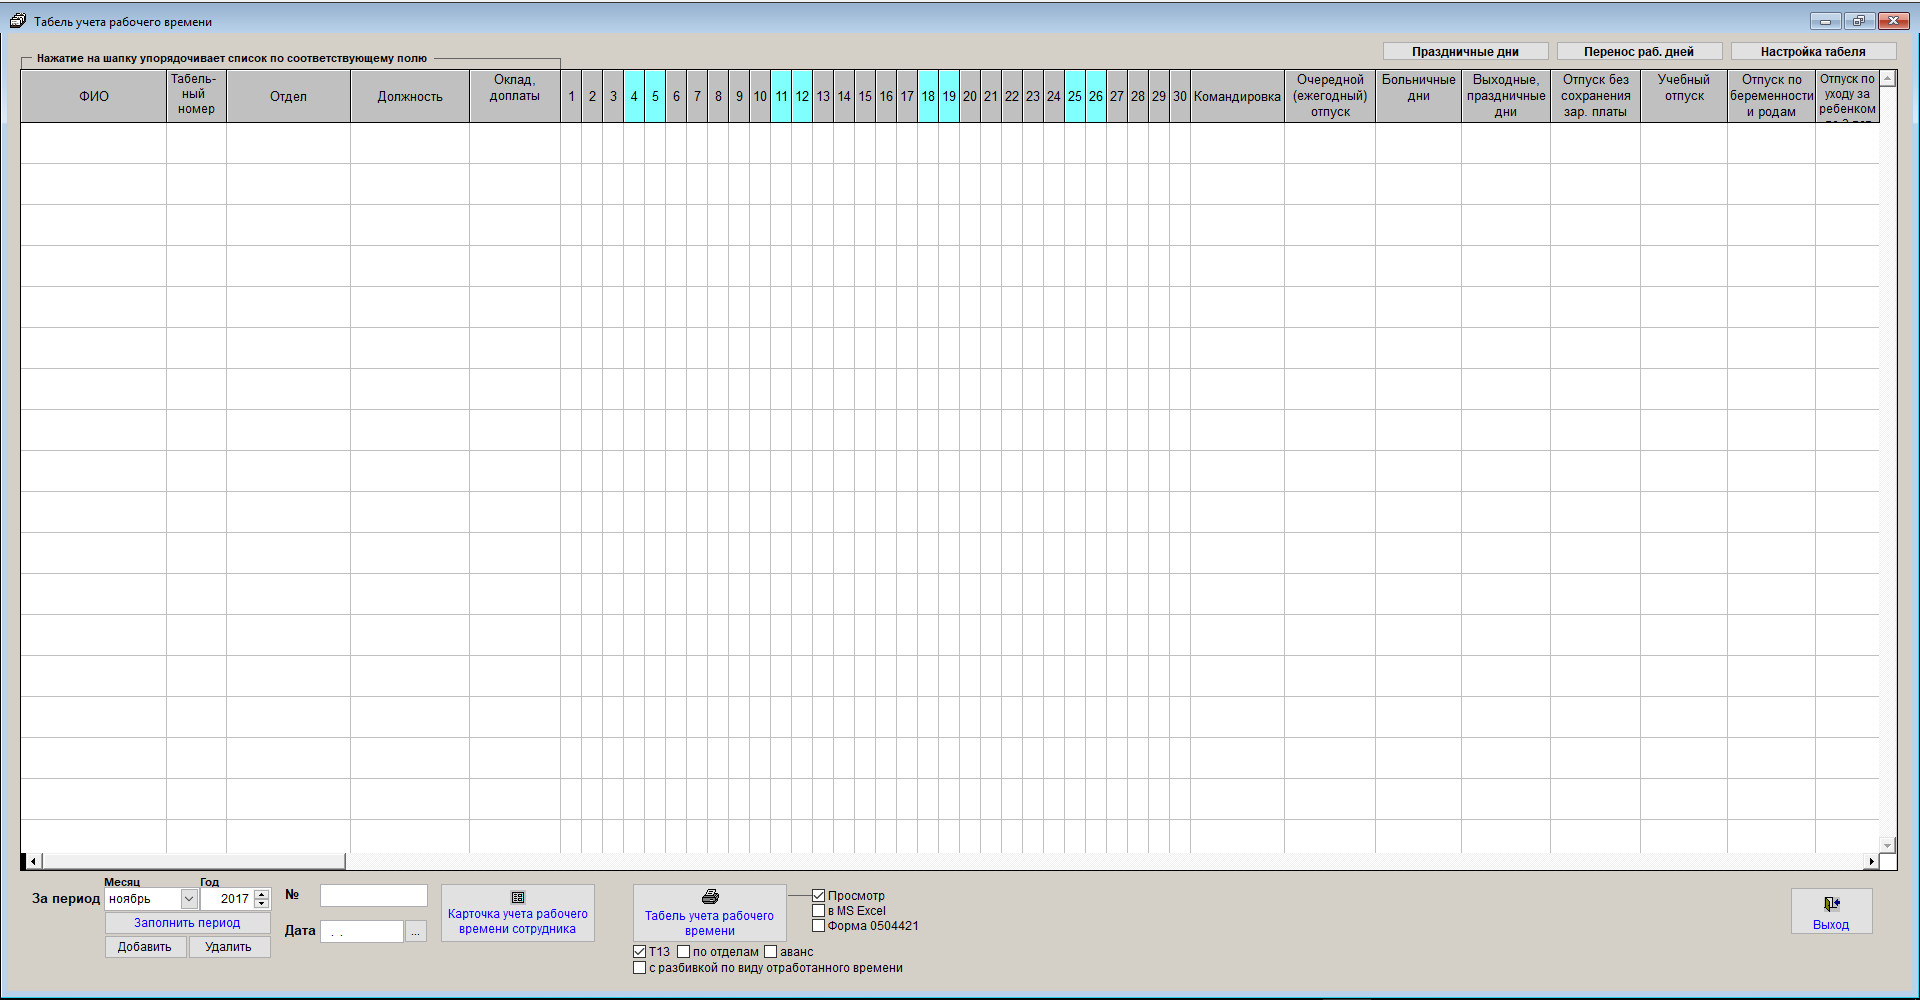The image size is (1920, 1000).
Task: Click the card icon above Карточка учета
Action: click(518, 897)
